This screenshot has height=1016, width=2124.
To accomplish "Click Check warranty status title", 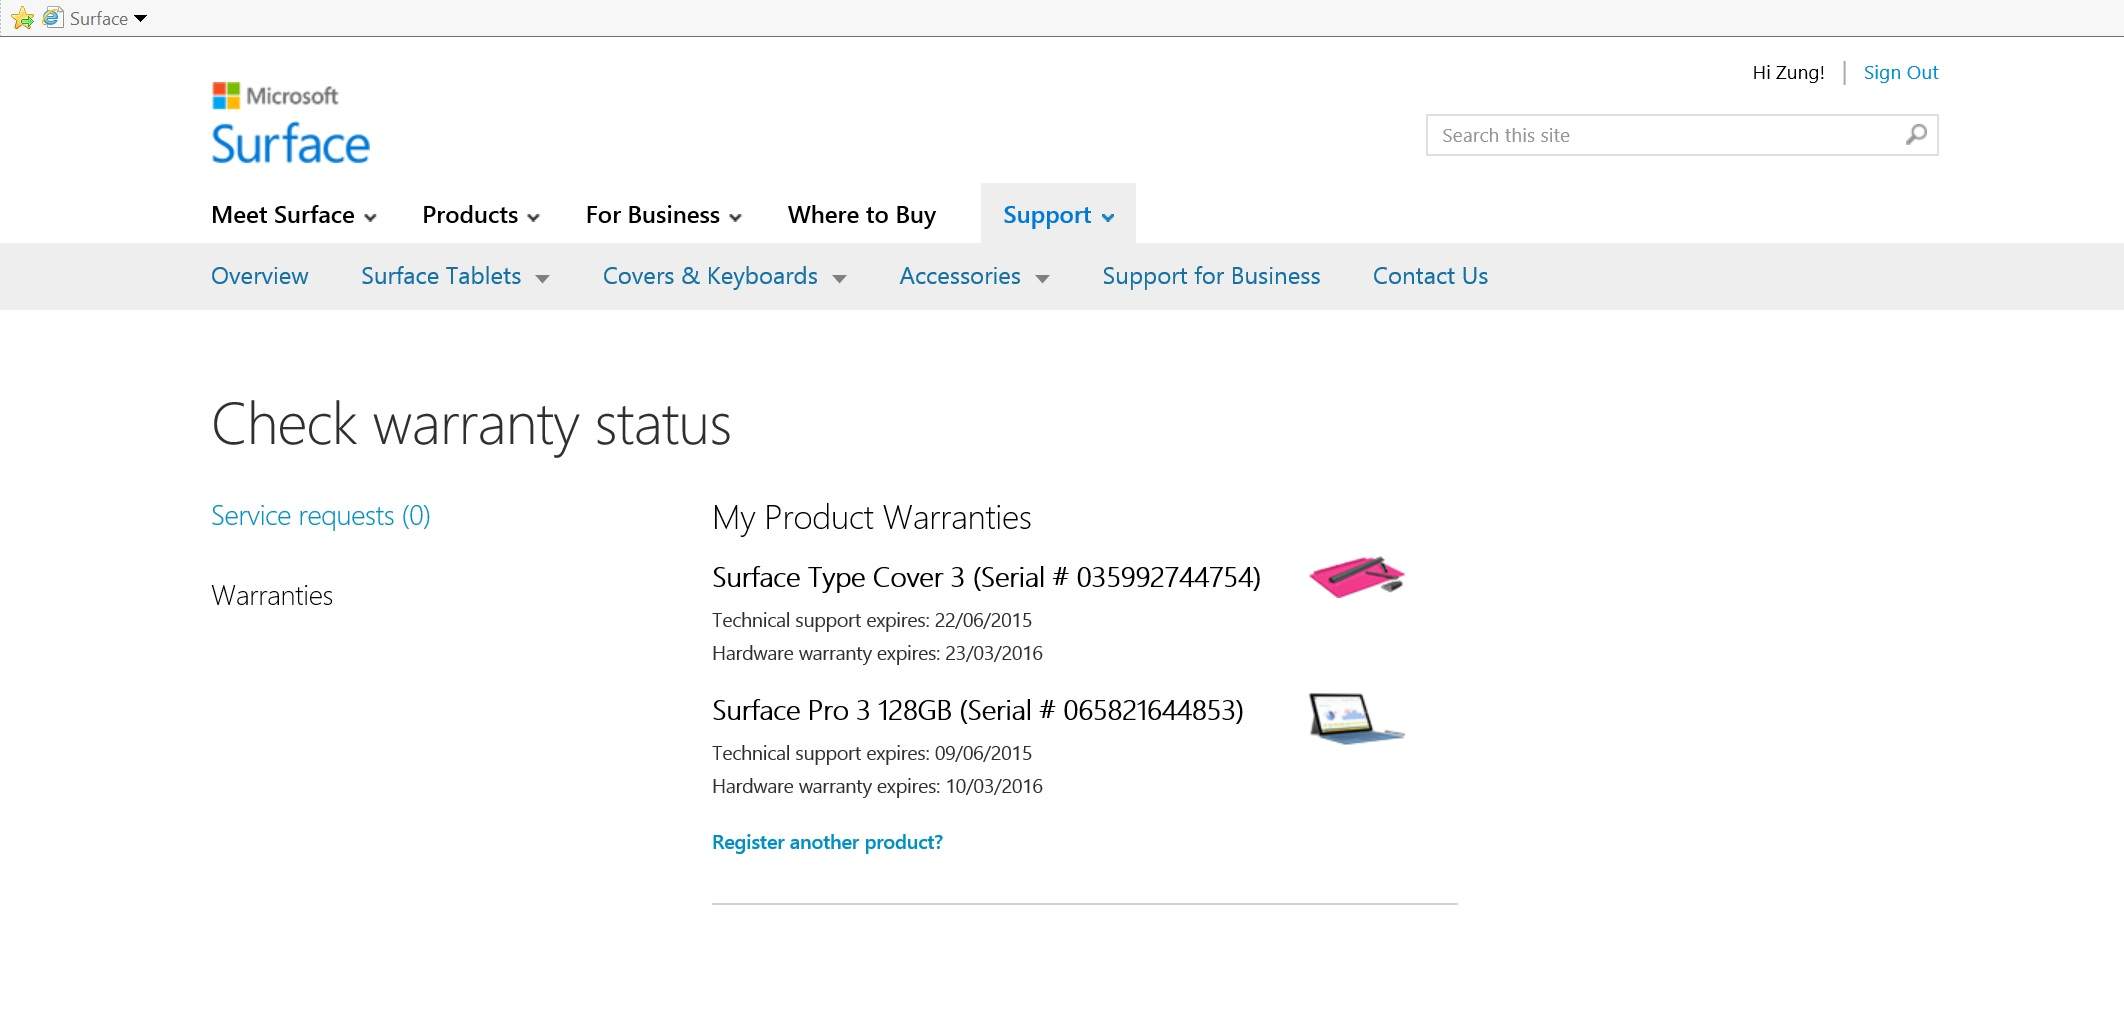I will click(x=471, y=425).
